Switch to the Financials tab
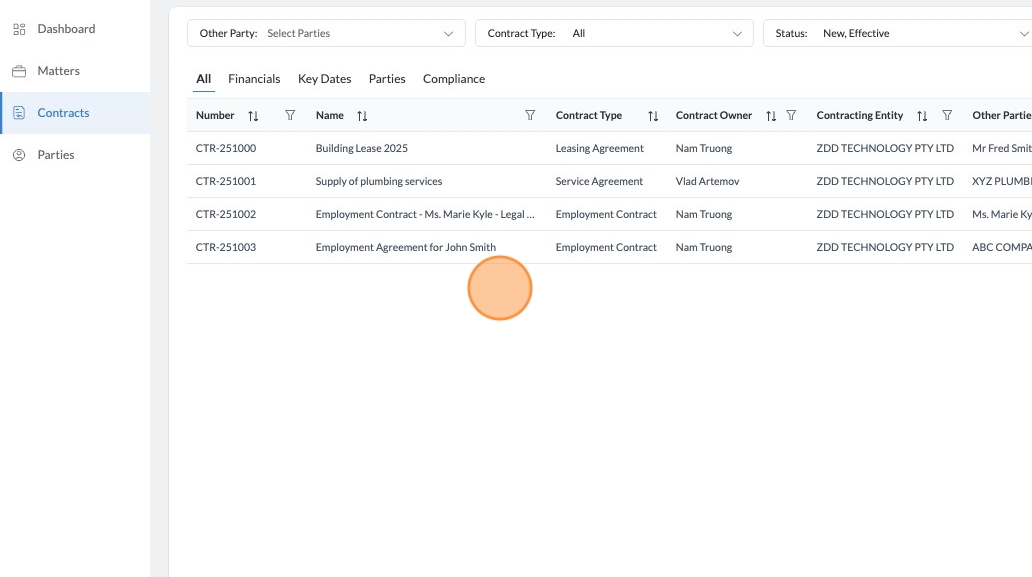Image resolution: width=1032 pixels, height=577 pixels. pyautogui.click(x=254, y=79)
